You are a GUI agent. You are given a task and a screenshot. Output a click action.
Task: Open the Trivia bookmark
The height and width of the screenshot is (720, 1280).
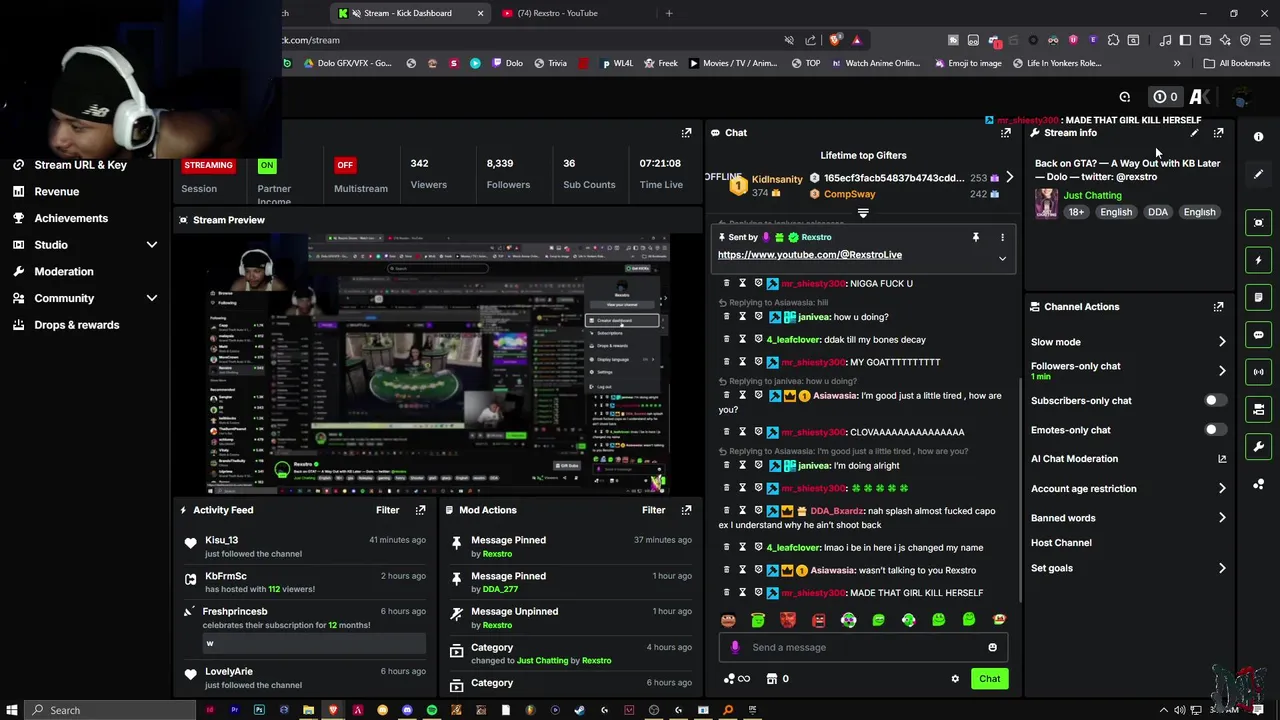point(550,63)
